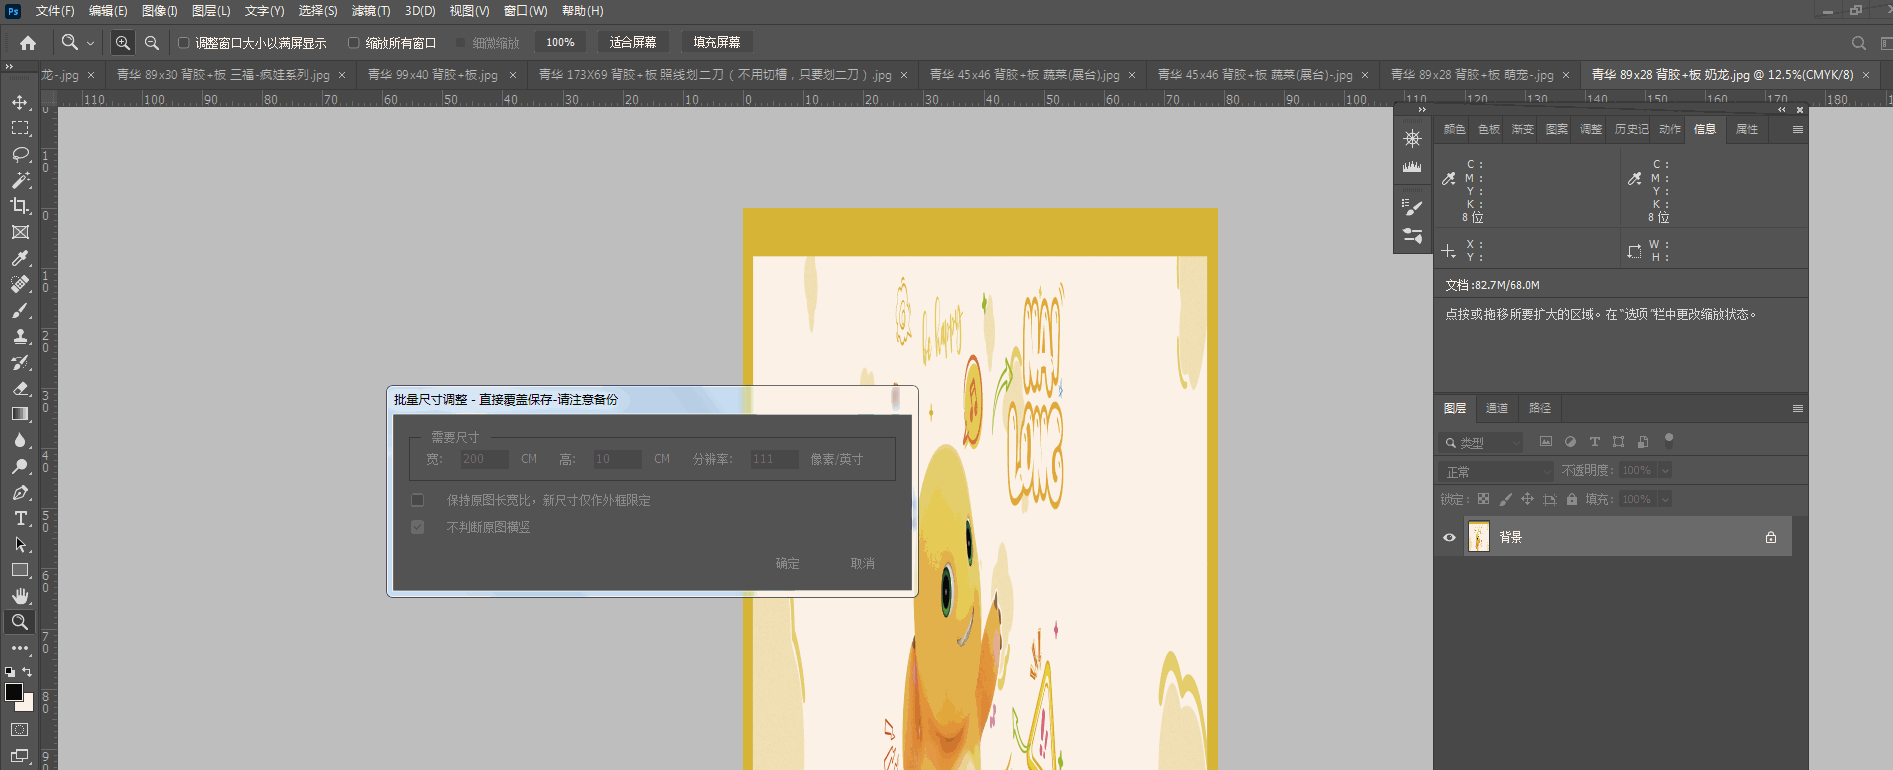
Task: Toggle lock icon on 背景 layer
Action: click(1771, 537)
